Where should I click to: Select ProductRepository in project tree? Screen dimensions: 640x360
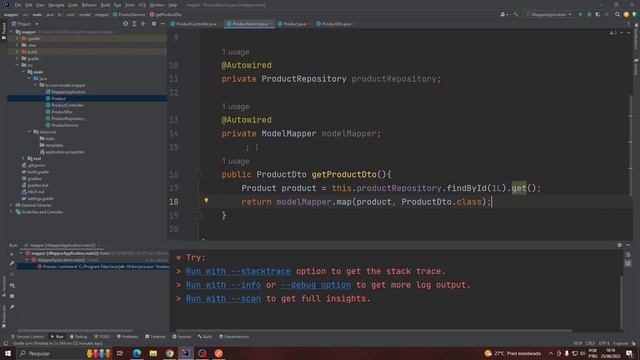68,118
